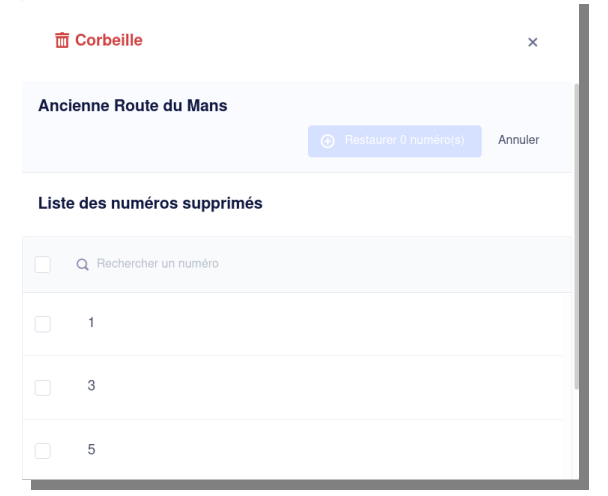Viewport: 608px width, 496px height.
Task: Click the scrollbar track below the thumb
Action: (576, 434)
